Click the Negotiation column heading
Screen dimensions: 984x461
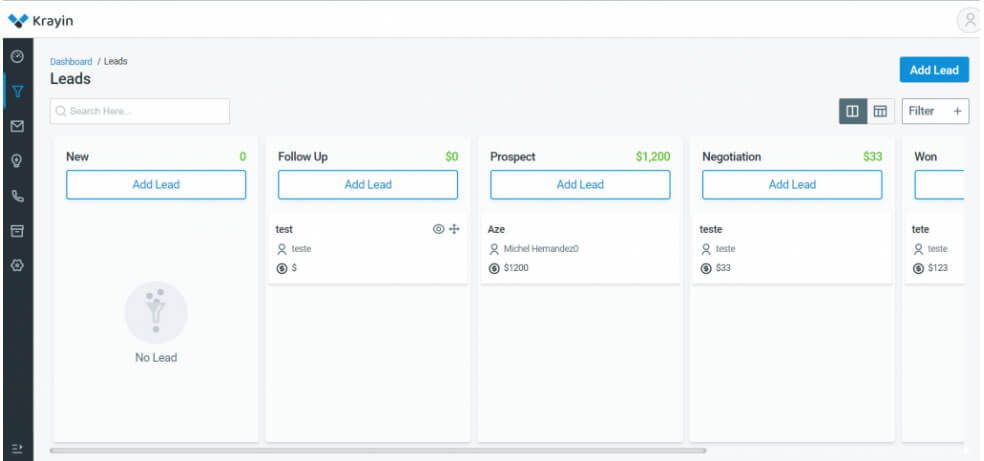[732, 157]
